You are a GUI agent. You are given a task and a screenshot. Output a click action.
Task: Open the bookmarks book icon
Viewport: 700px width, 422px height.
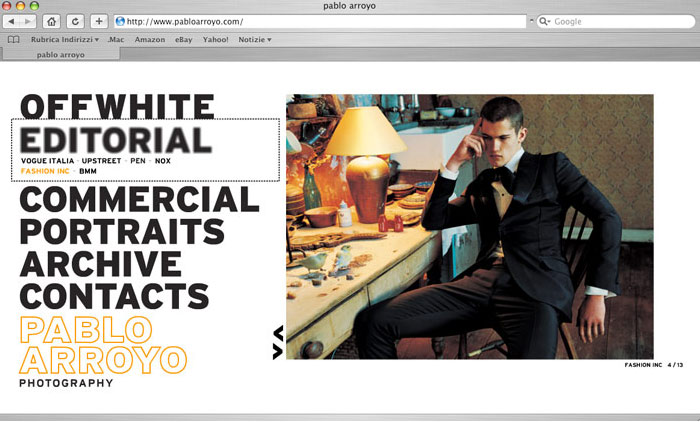point(14,40)
